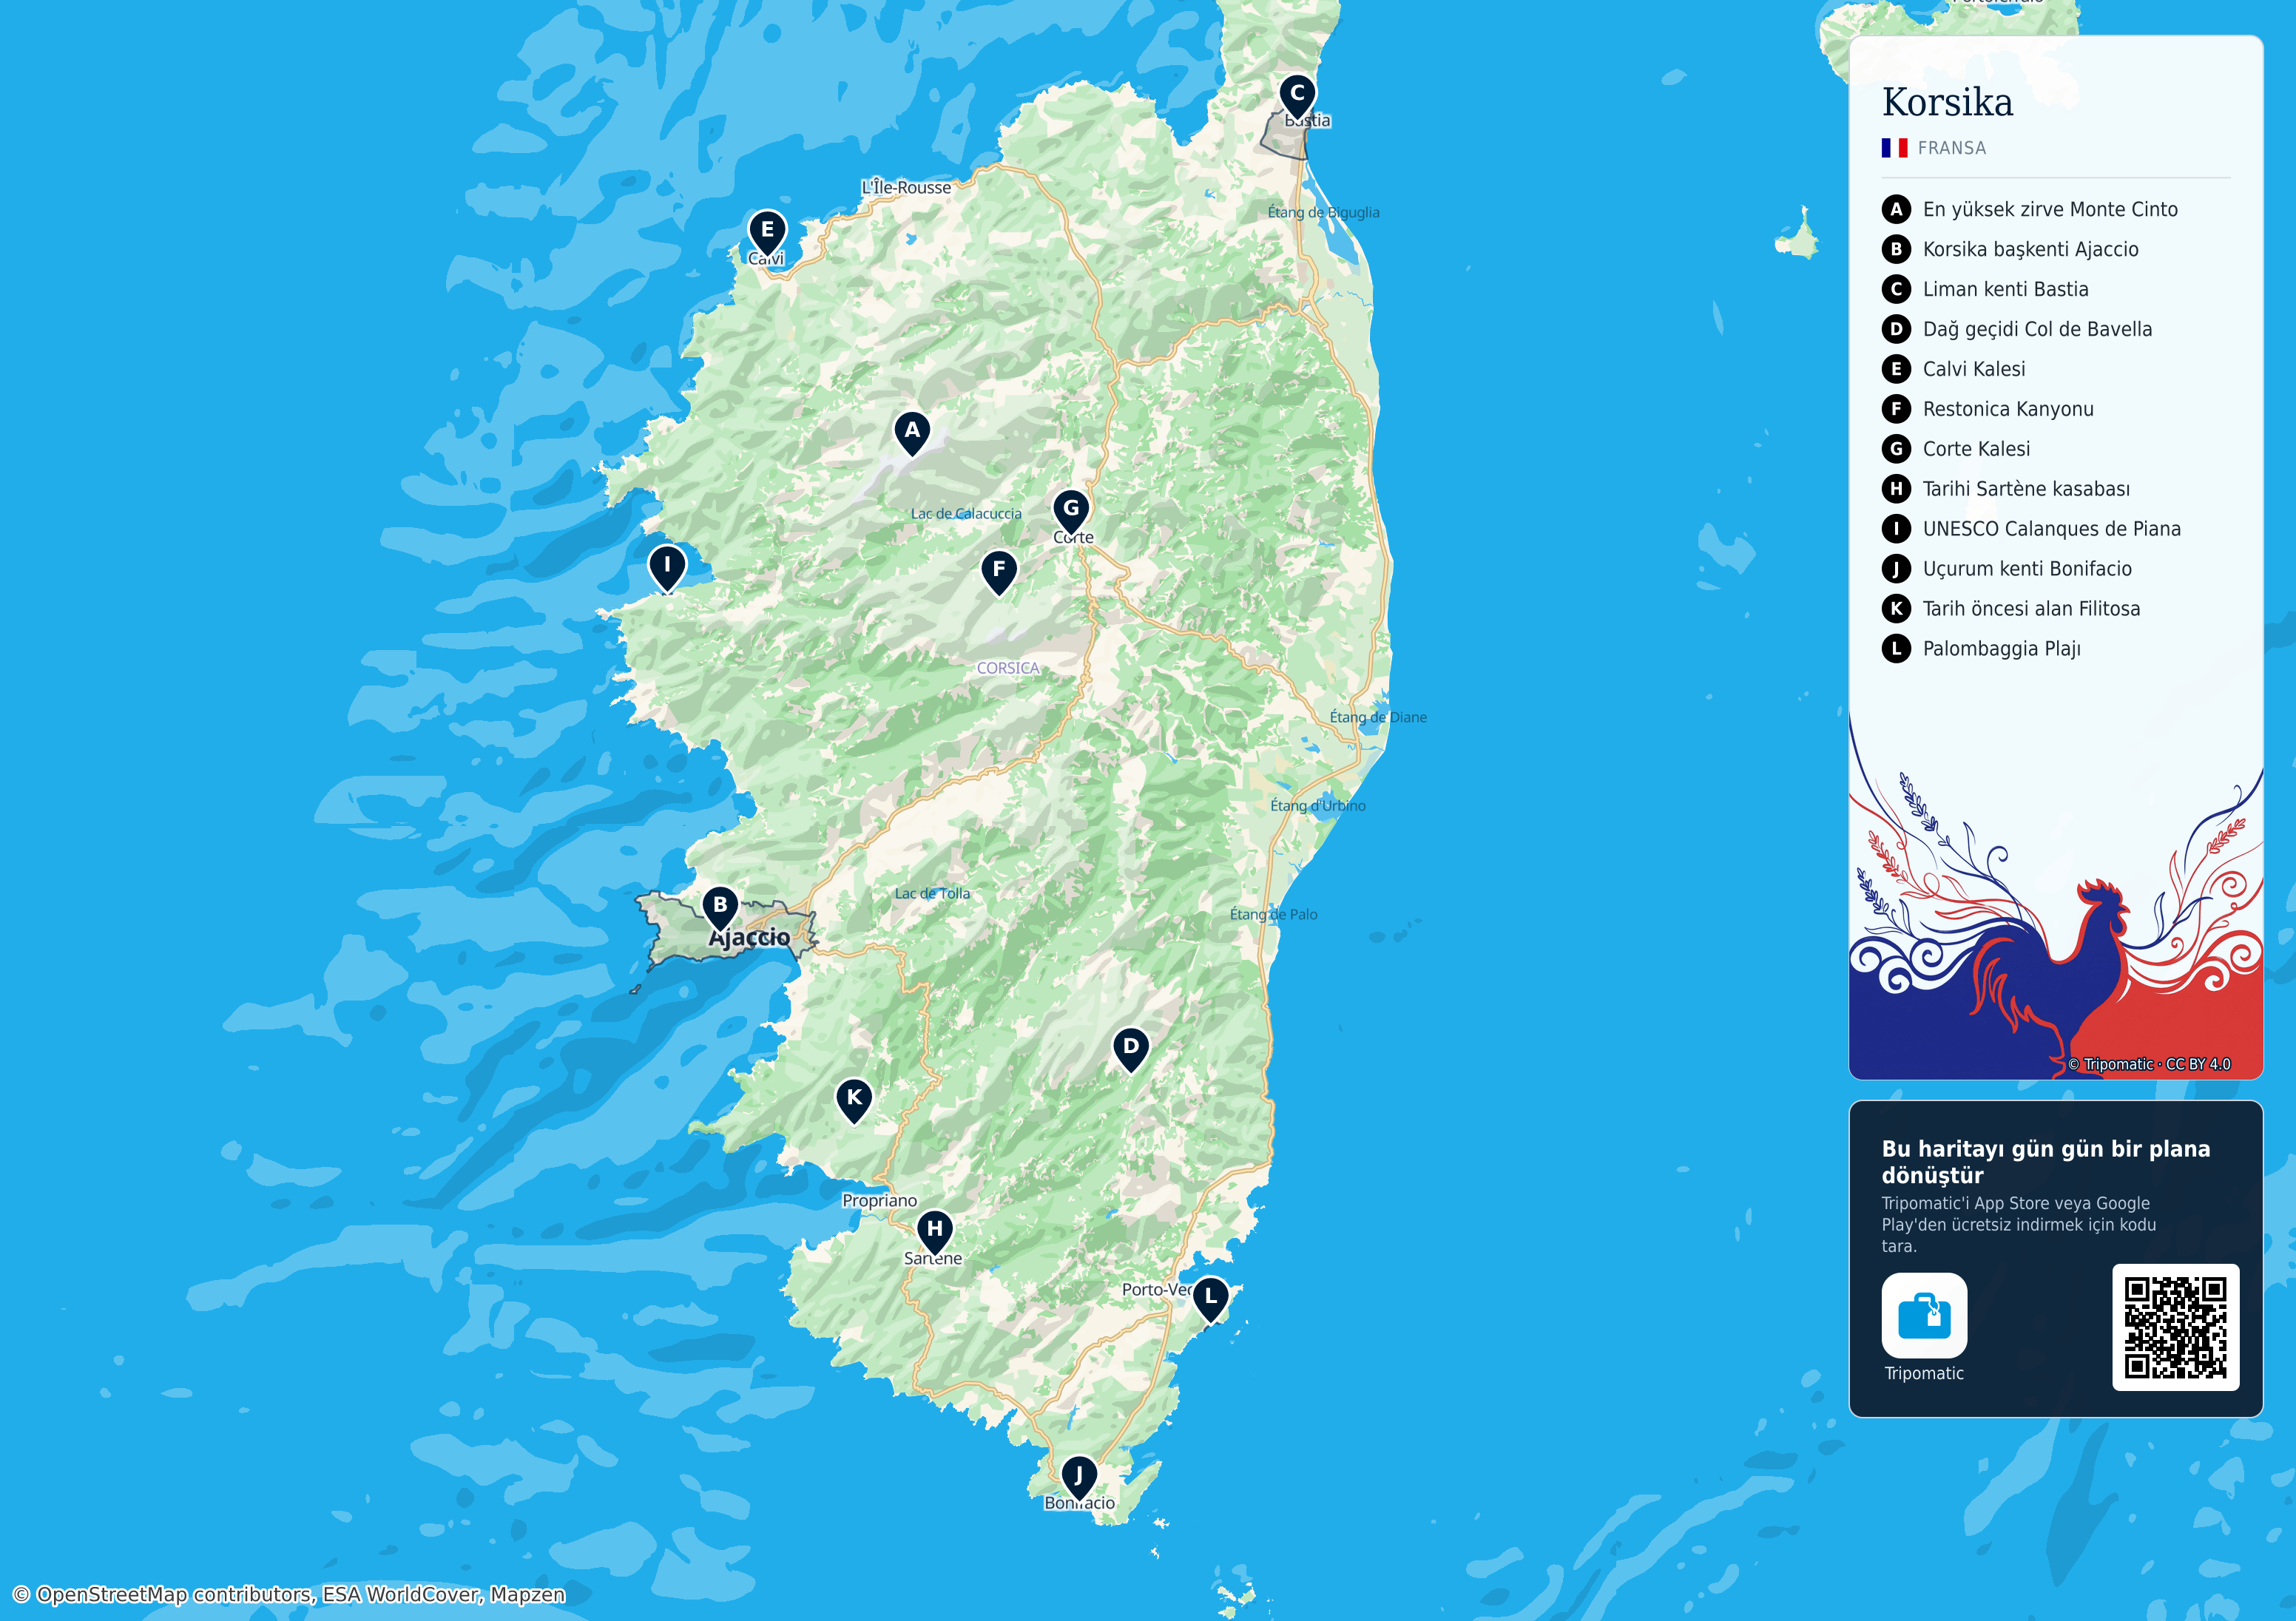Click map pin E at Calvi
The height and width of the screenshot is (1621, 2296).
767,233
